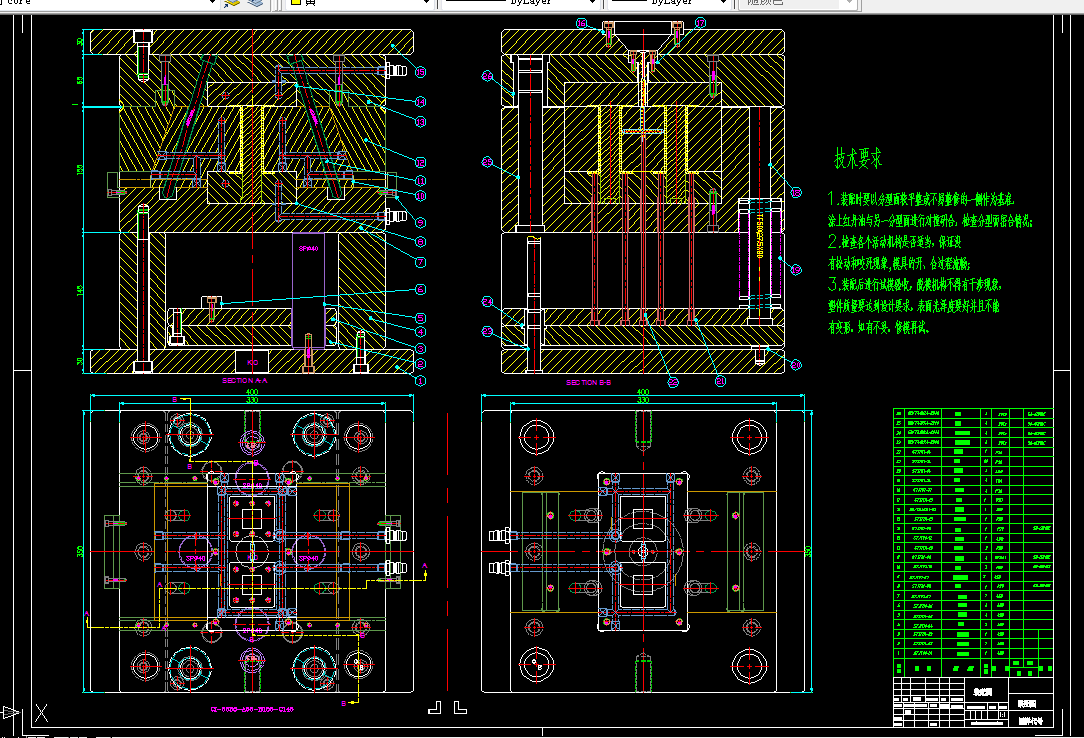The width and height of the screenshot is (1084, 738).
Task: Select the yellow TF50X25X80 spring label
Action: (759, 236)
